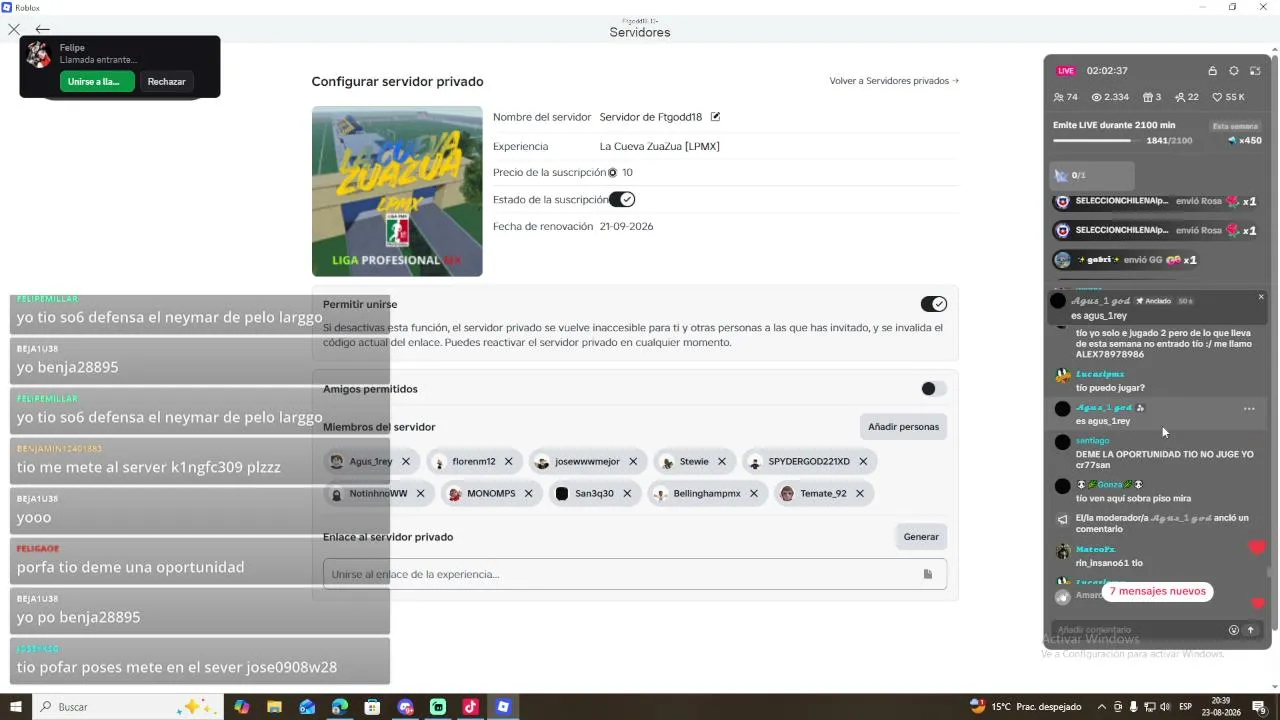The width and height of the screenshot is (1280, 720).
Task: Open the viewers count showing 74
Action: pyautogui.click(x=1066, y=97)
